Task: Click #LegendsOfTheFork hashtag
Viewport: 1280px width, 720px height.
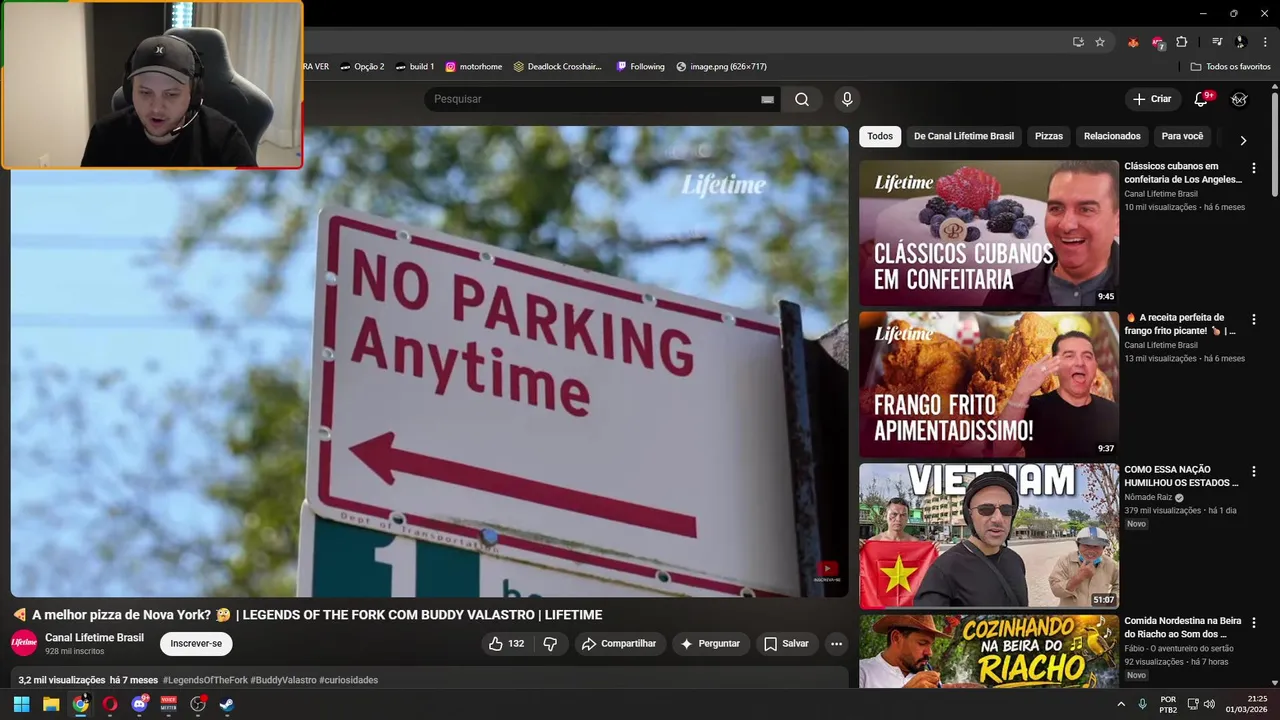Action: (x=205, y=680)
